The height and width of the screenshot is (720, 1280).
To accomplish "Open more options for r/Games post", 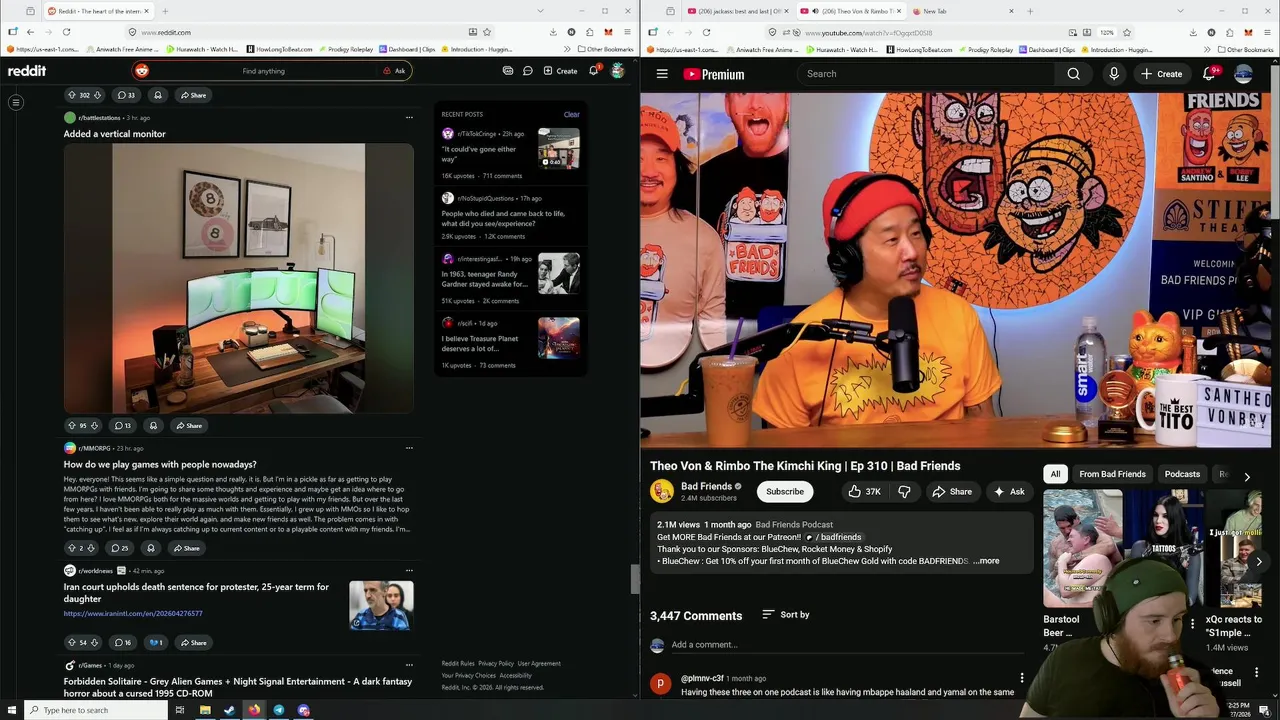I will (409, 665).
